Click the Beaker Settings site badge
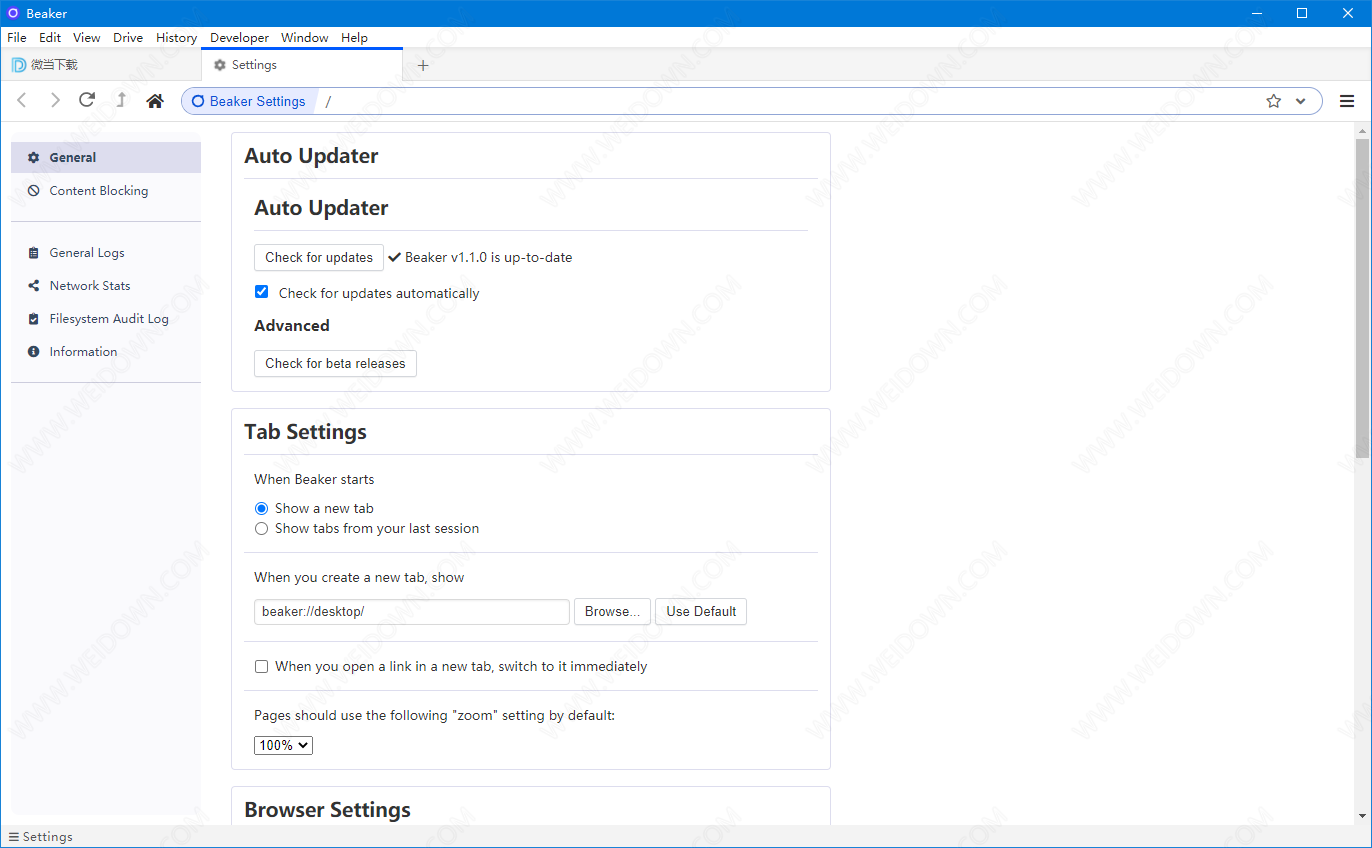1372x848 pixels. 248,101
